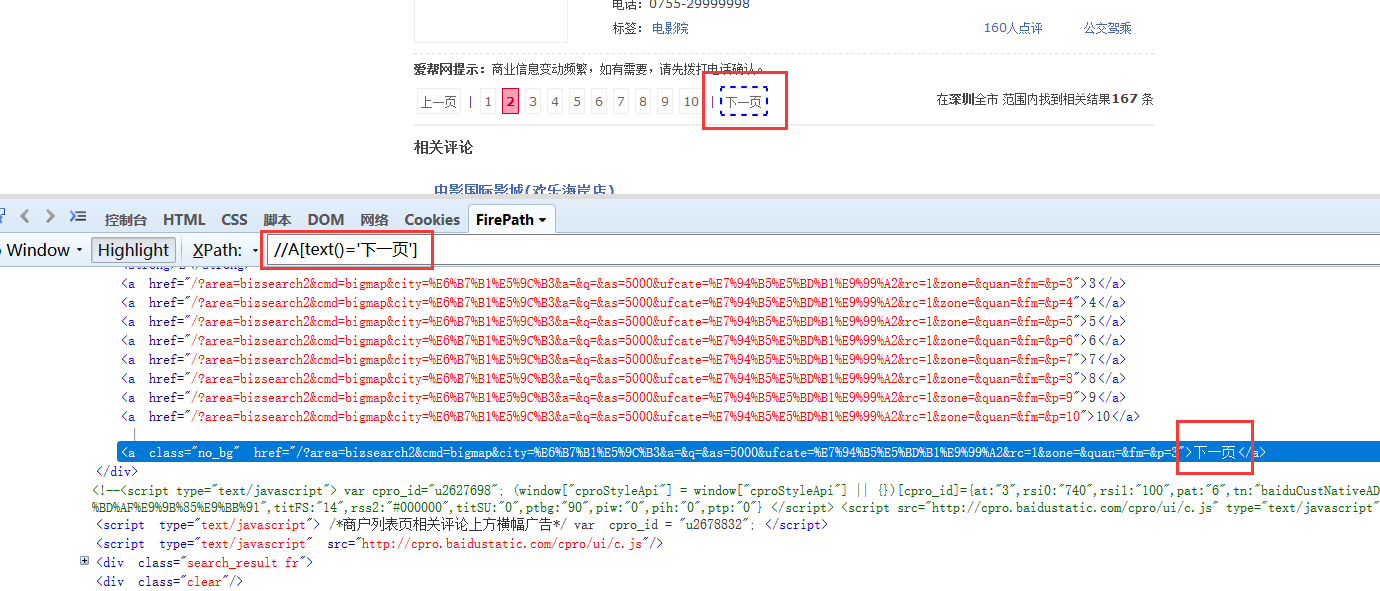Click current page number 2
The image size is (1380, 591).
point(510,101)
